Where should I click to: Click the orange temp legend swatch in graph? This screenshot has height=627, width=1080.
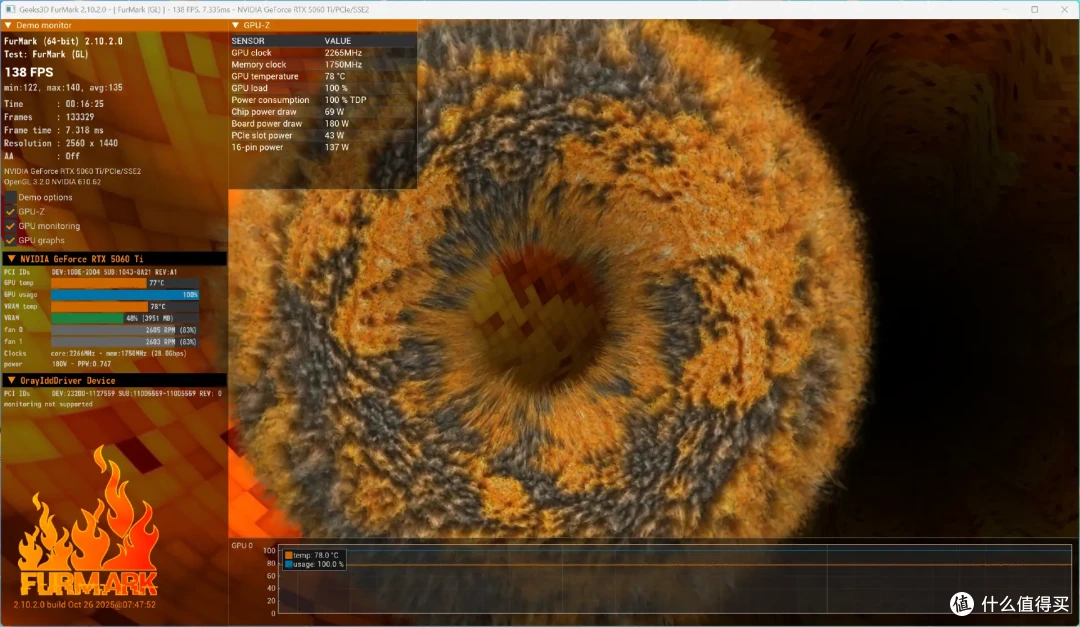tap(289, 555)
